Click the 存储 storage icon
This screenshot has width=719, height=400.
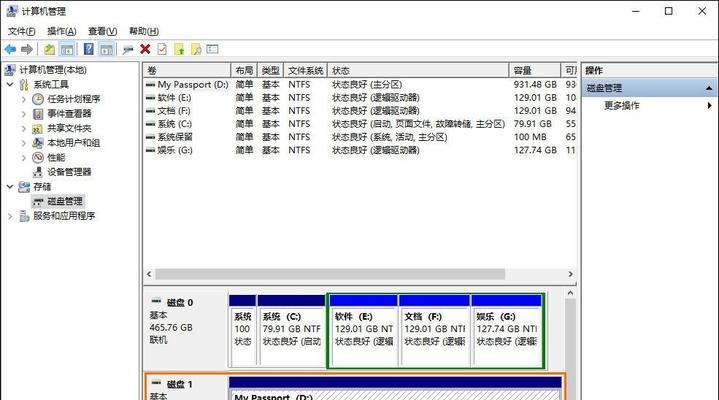click(x=24, y=187)
